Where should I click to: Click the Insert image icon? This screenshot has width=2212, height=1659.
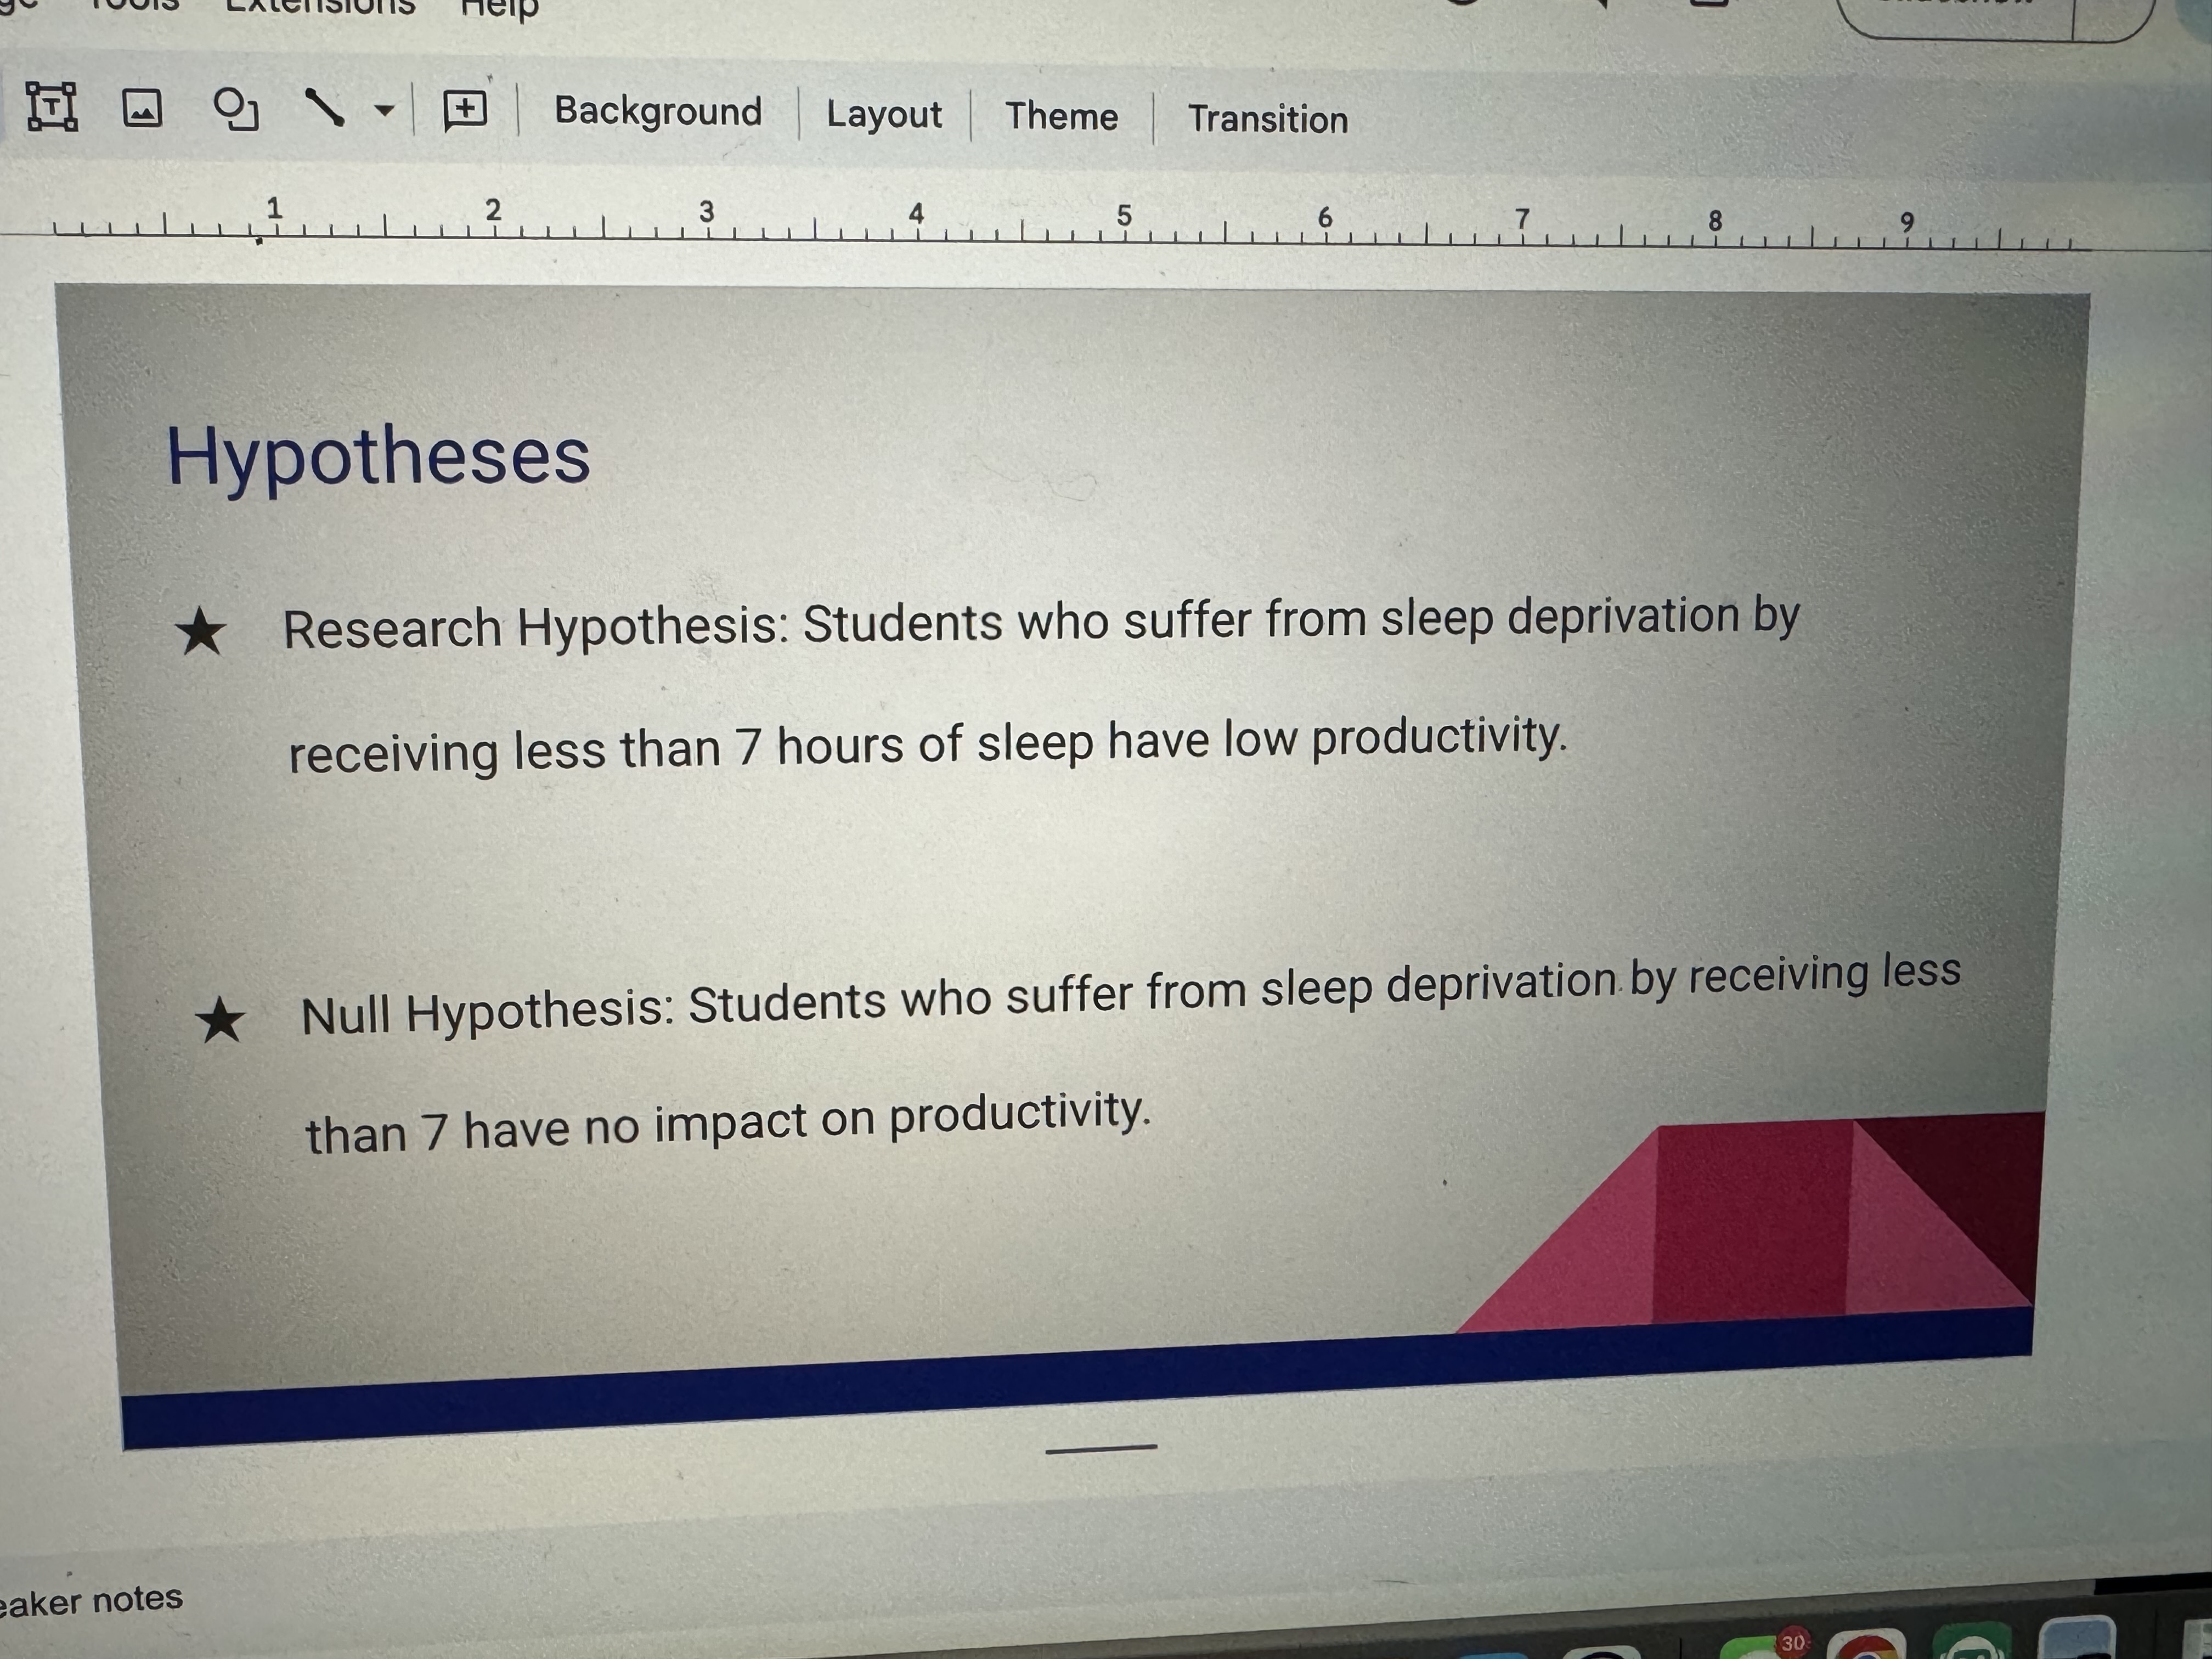point(143,110)
